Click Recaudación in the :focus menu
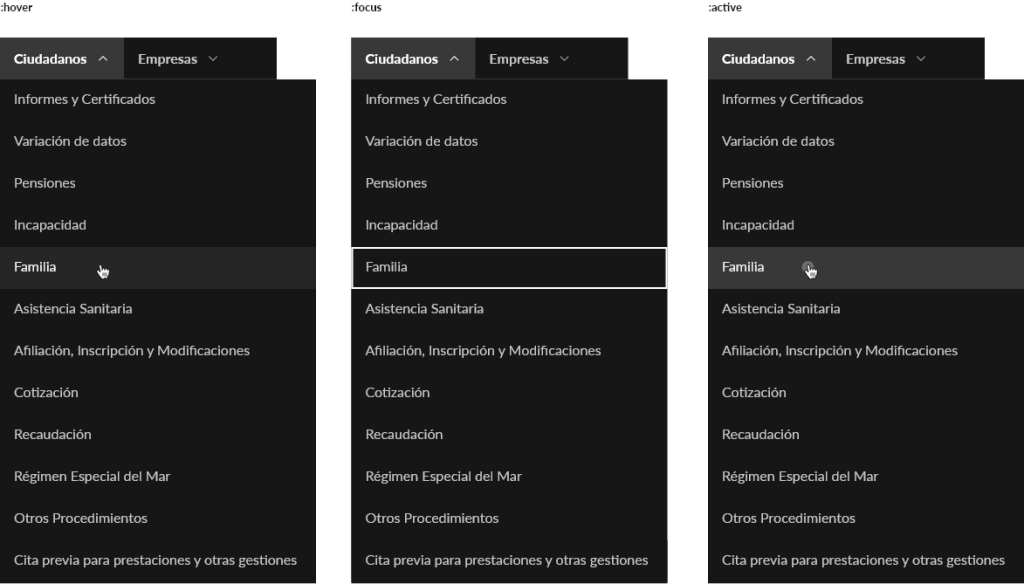The image size is (1024, 584). (404, 435)
